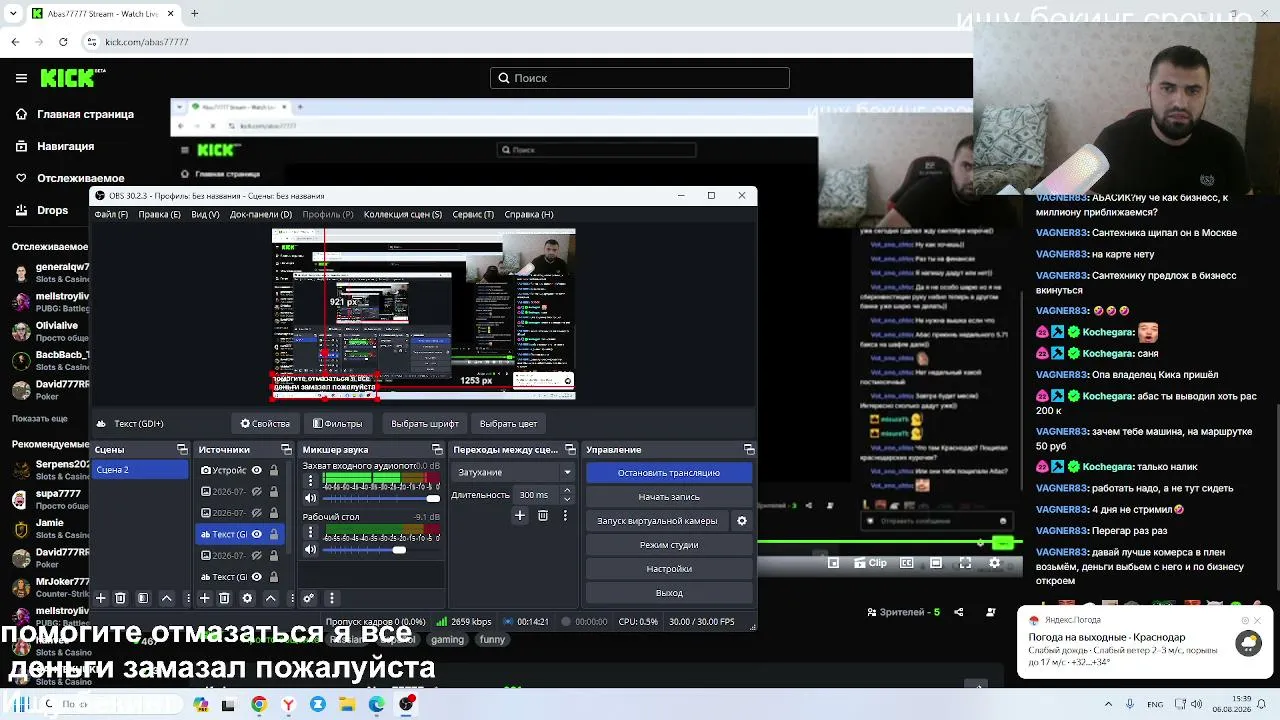Increase the transition duration with up arrow
The height and width of the screenshot is (720, 1280).
tap(567, 490)
